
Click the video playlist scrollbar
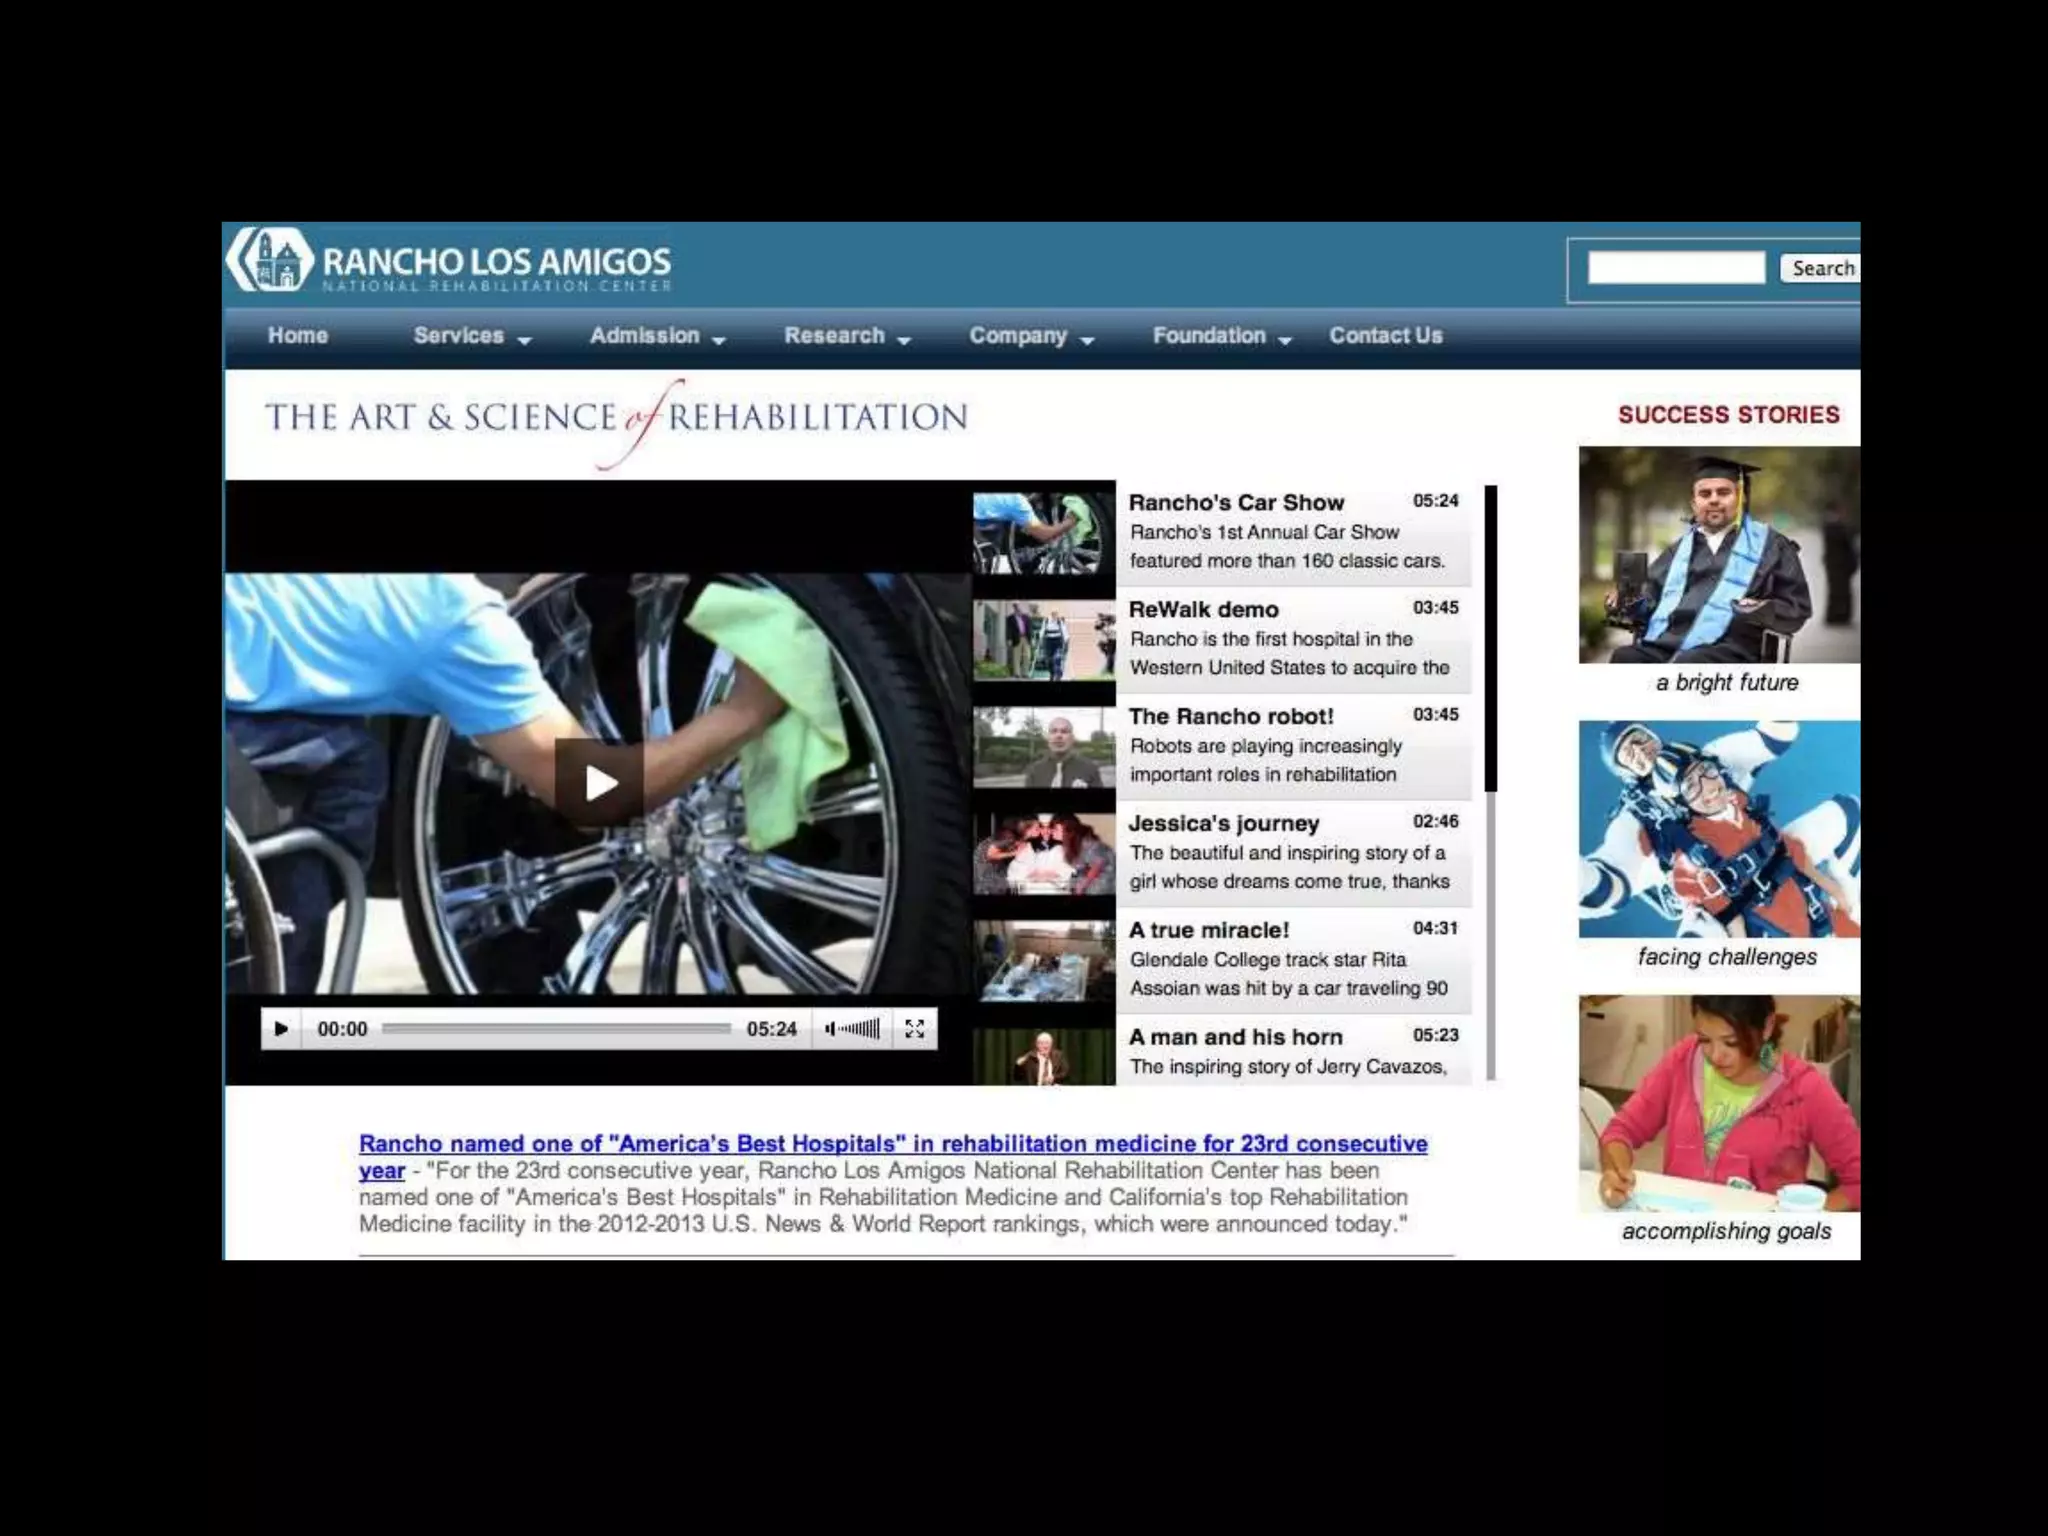tap(1490, 640)
